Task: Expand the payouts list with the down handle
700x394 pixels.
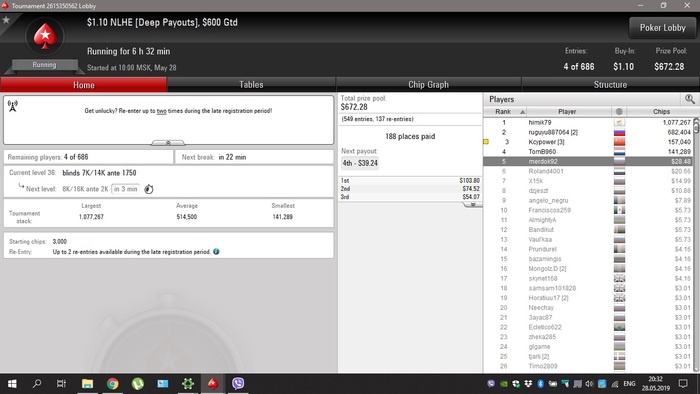Action: click(x=472, y=205)
